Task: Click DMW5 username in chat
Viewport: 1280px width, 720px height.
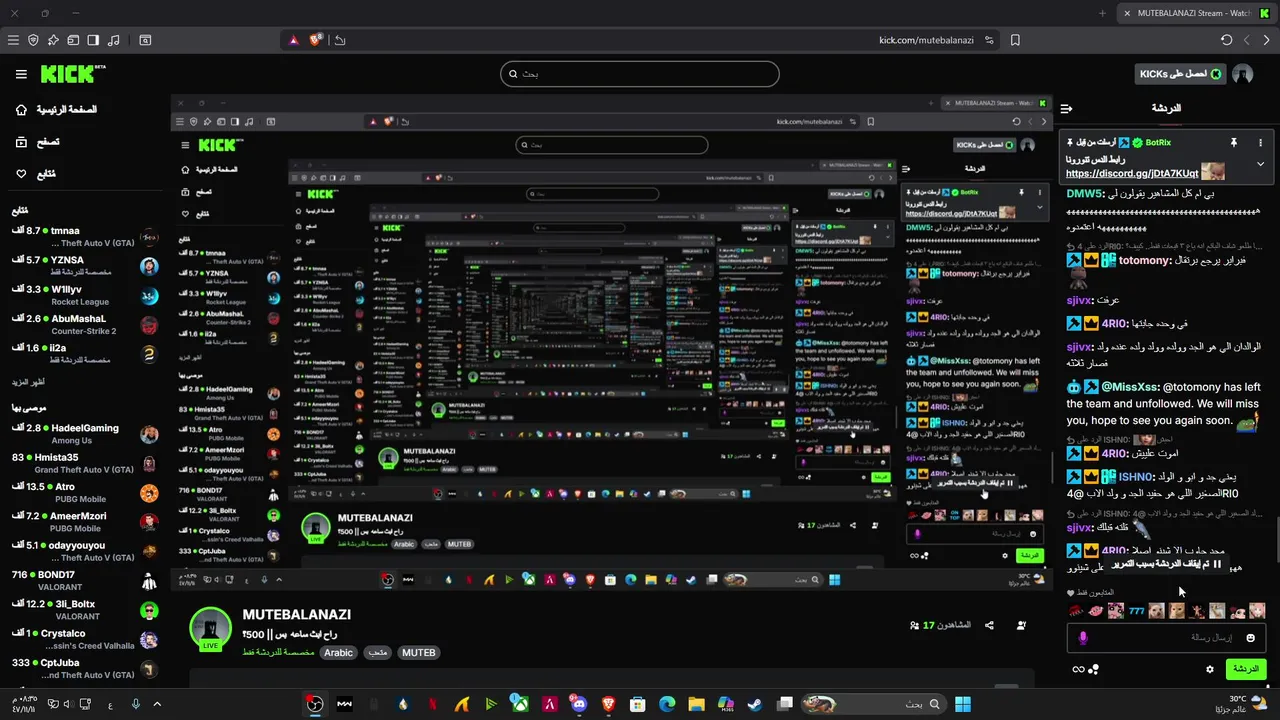Action: pyautogui.click(x=1084, y=194)
